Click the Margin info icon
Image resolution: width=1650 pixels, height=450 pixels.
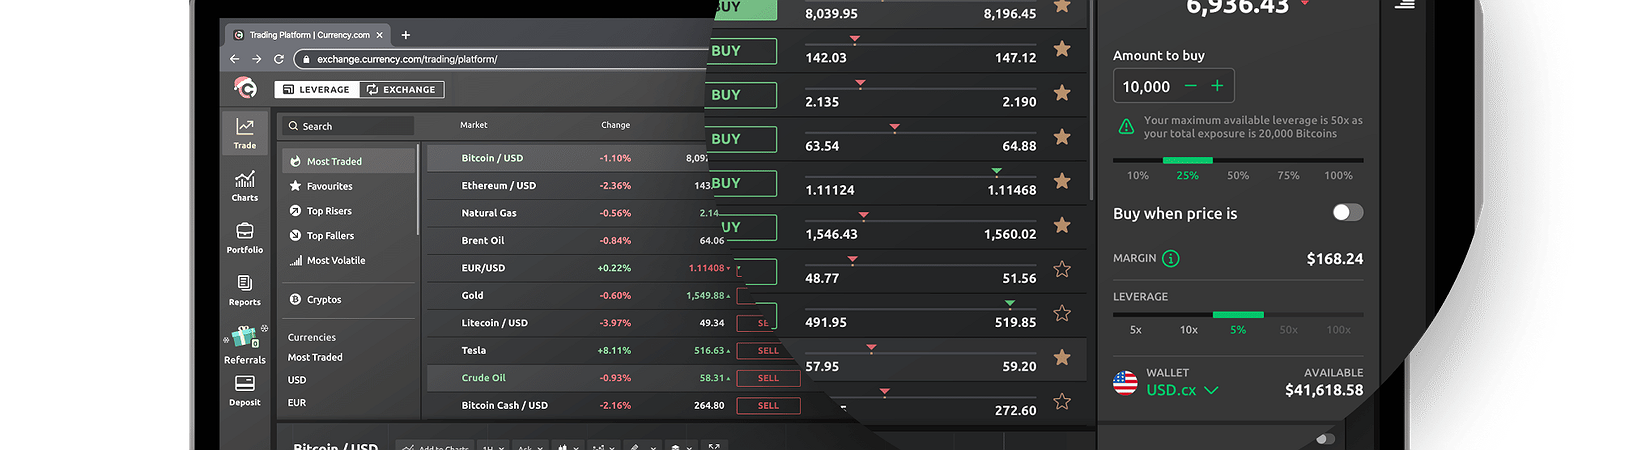(x=1171, y=259)
